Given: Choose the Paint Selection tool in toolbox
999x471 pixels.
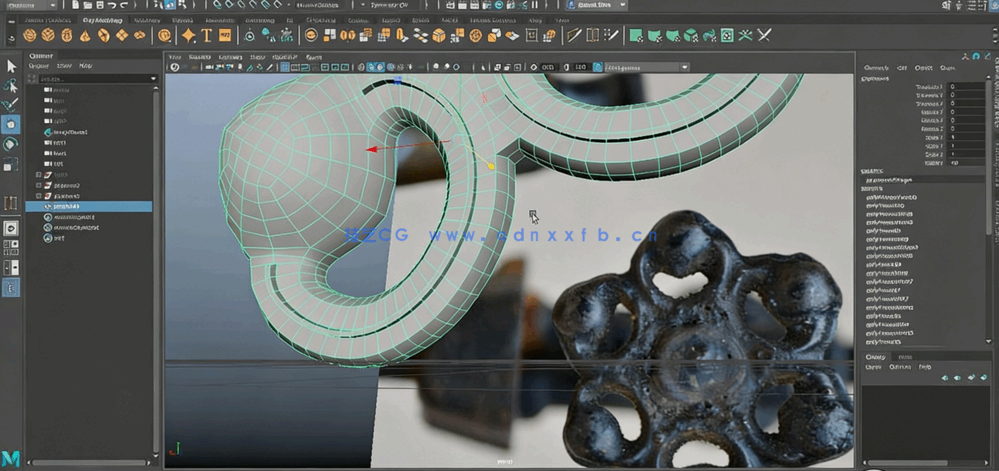Looking at the screenshot, I should click(x=11, y=105).
